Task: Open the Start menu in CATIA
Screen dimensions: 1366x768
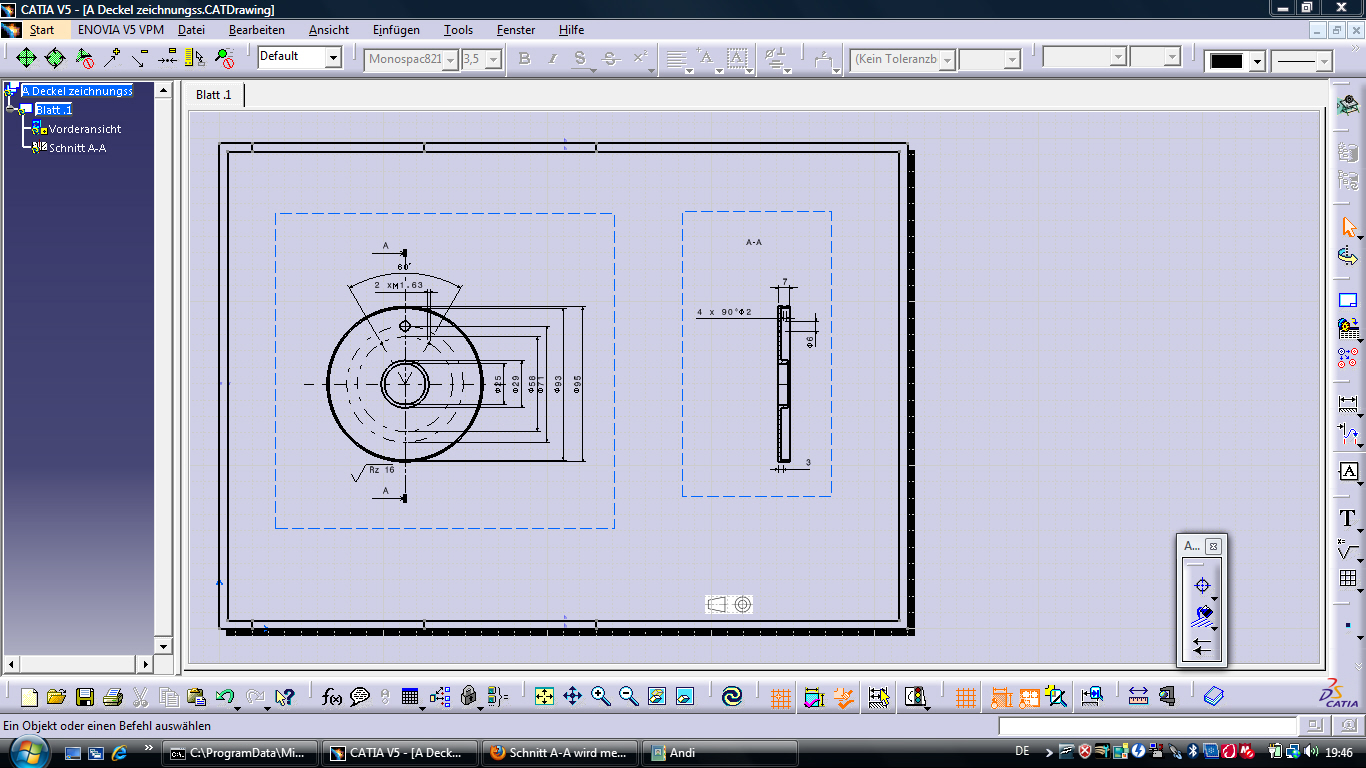Action: [x=42, y=30]
